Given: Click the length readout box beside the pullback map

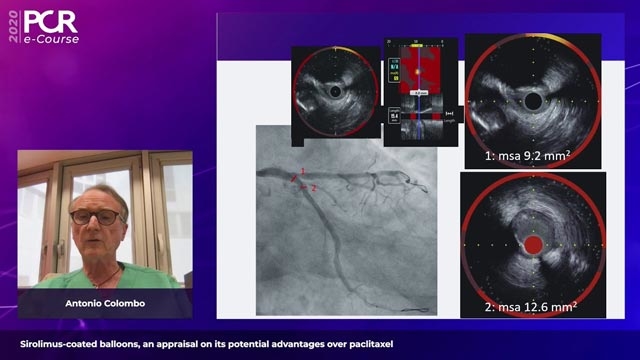Looking at the screenshot, I should point(394,116).
